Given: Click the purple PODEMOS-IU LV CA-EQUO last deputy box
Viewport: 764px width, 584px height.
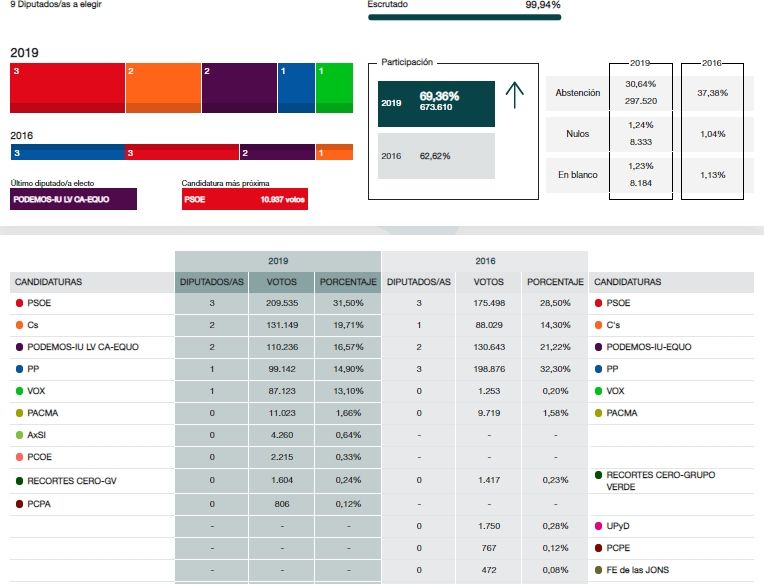Looking at the screenshot, I should (x=73, y=199).
